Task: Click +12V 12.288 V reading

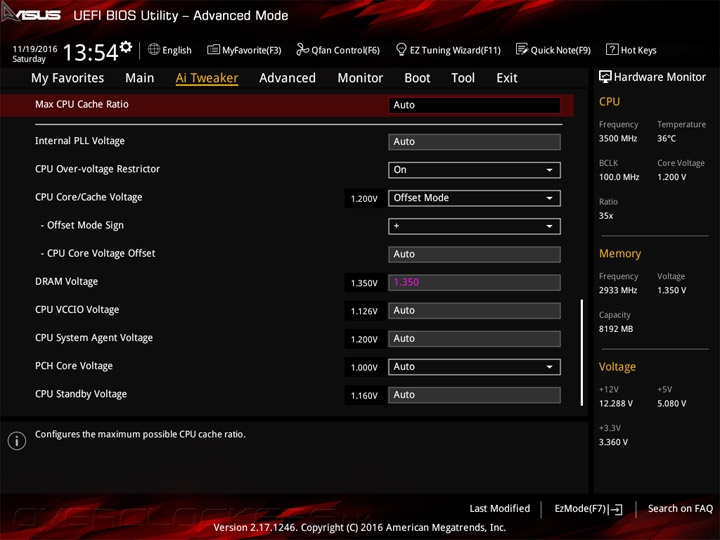Action: [616, 404]
